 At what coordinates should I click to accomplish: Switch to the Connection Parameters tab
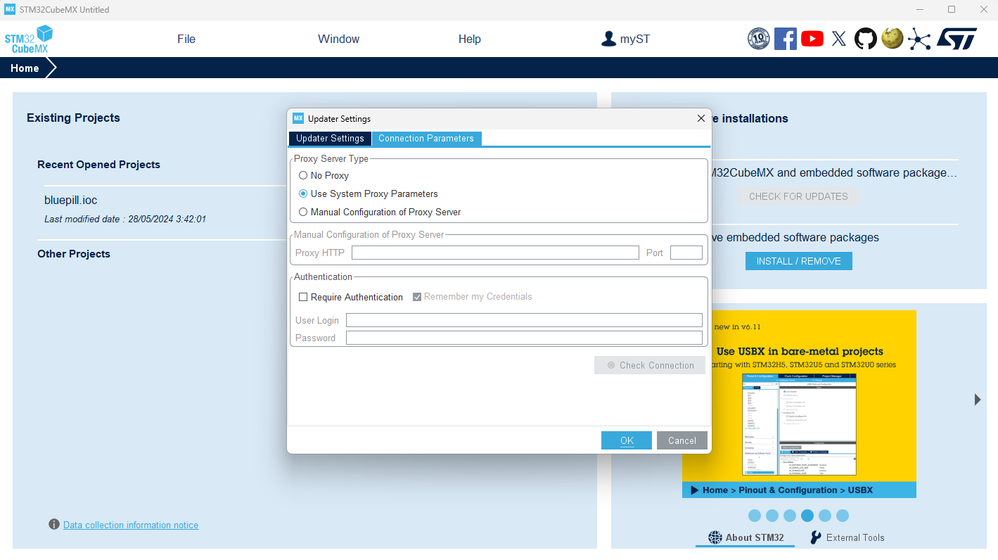point(426,139)
